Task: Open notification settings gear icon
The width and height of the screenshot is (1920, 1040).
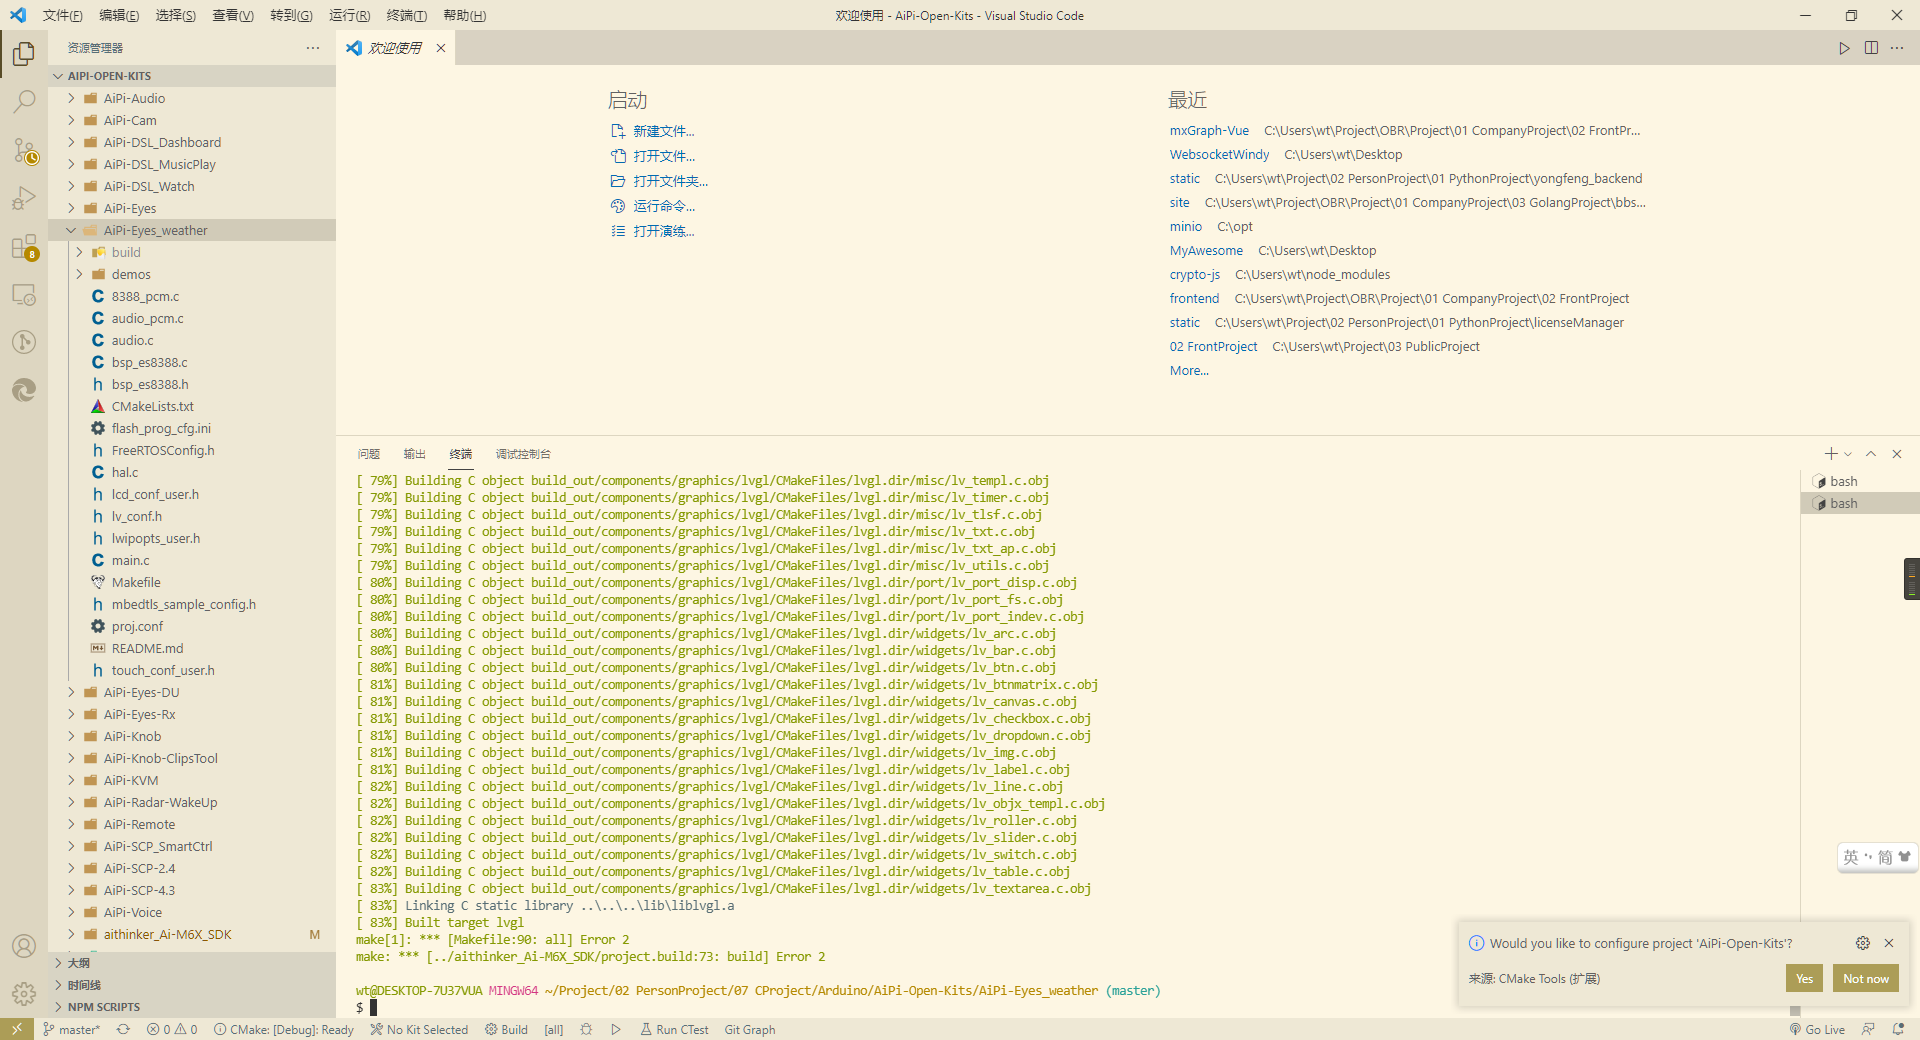Action: click(1863, 943)
